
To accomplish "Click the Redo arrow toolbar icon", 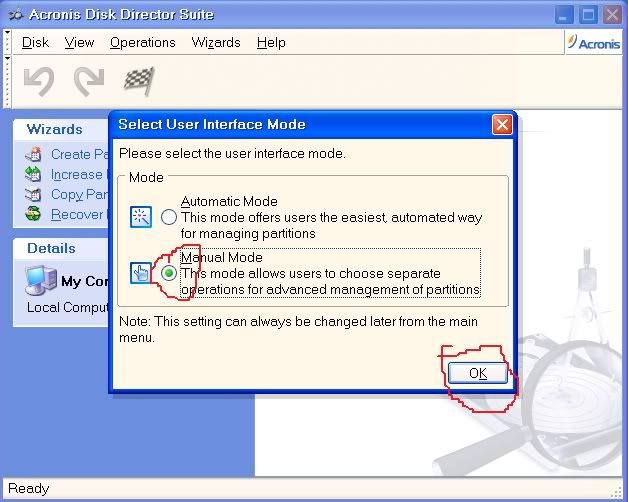I will [x=89, y=81].
